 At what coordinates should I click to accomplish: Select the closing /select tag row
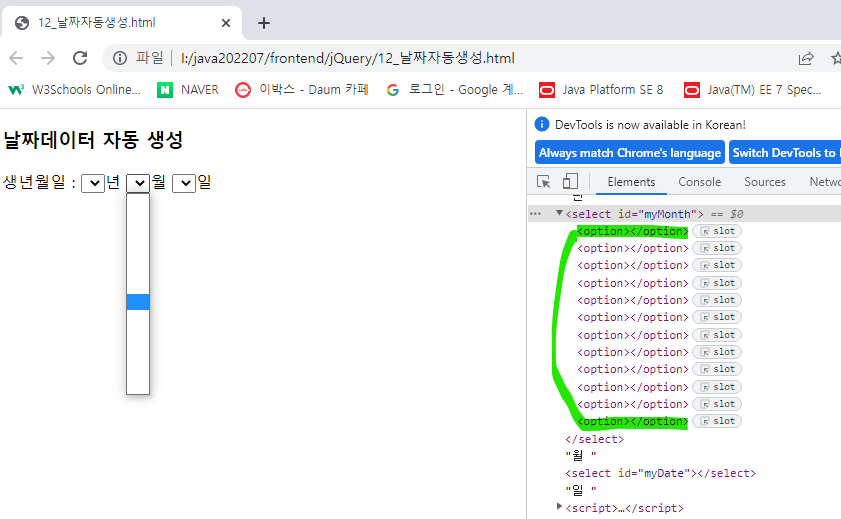coord(594,439)
